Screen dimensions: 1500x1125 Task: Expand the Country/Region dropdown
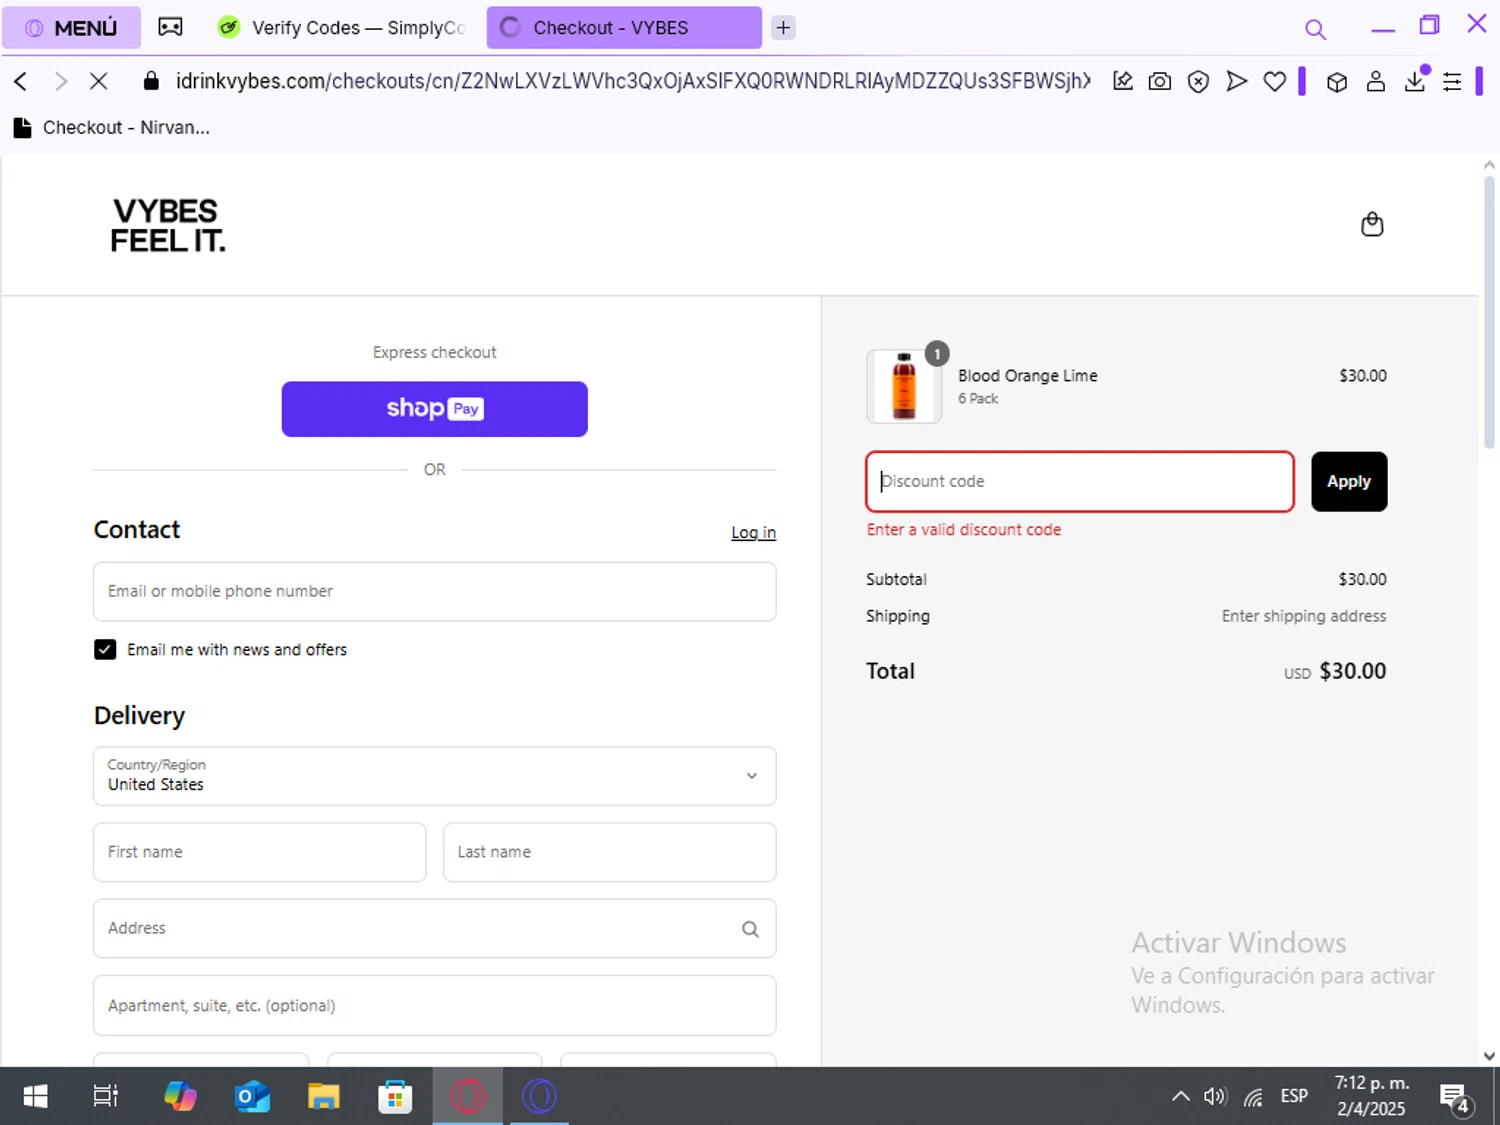point(434,776)
